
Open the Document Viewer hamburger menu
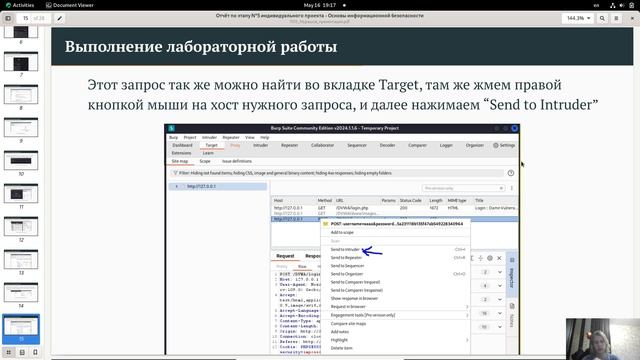616,18
